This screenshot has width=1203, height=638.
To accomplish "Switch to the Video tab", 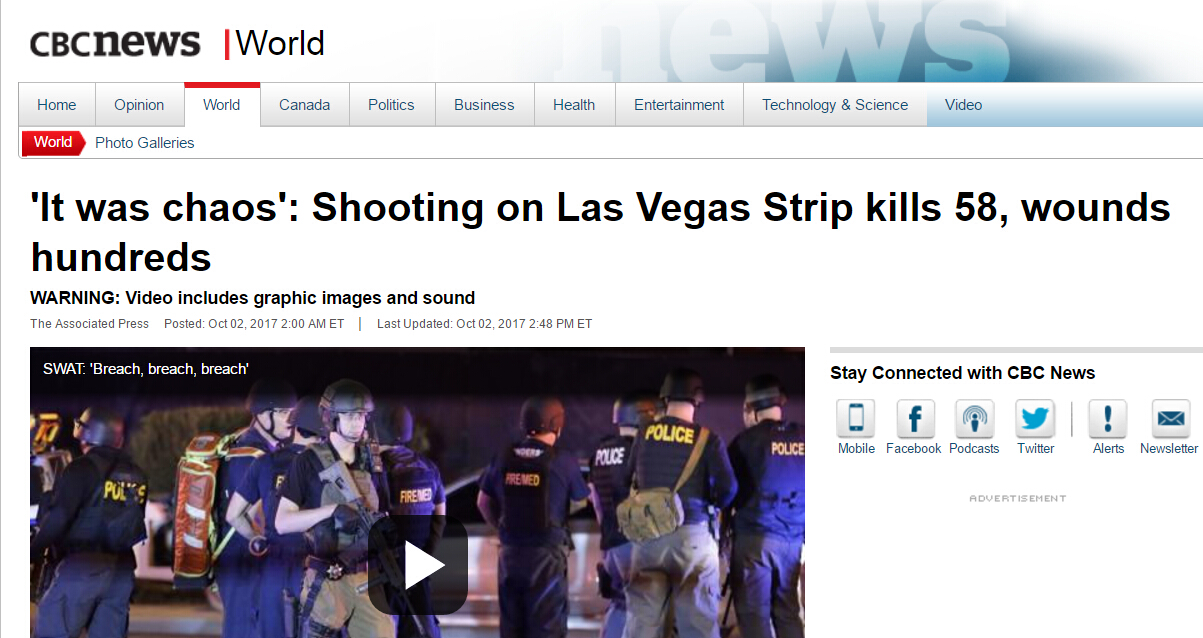I will pyautogui.click(x=963, y=105).
